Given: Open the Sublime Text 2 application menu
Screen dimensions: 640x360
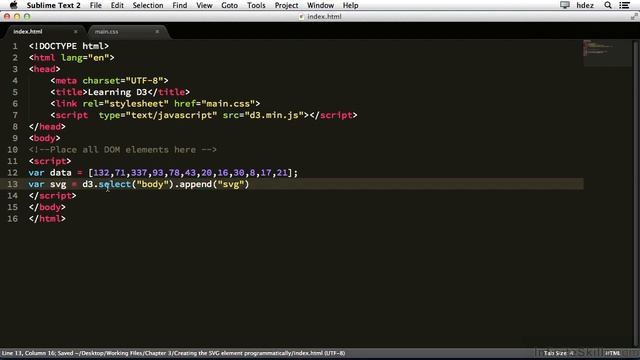Looking at the screenshot, I should point(53,5).
